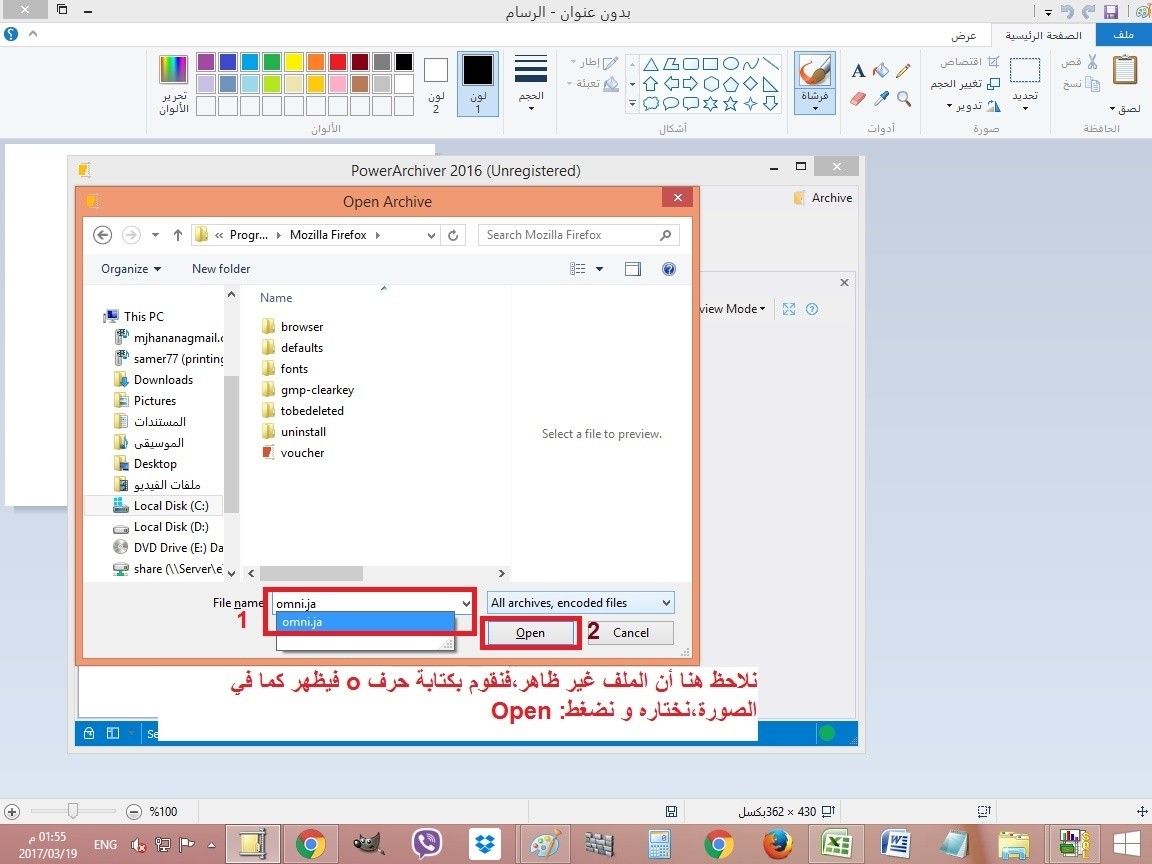
Task: Click the Search Mozilla Firefox field
Action: [578, 235]
